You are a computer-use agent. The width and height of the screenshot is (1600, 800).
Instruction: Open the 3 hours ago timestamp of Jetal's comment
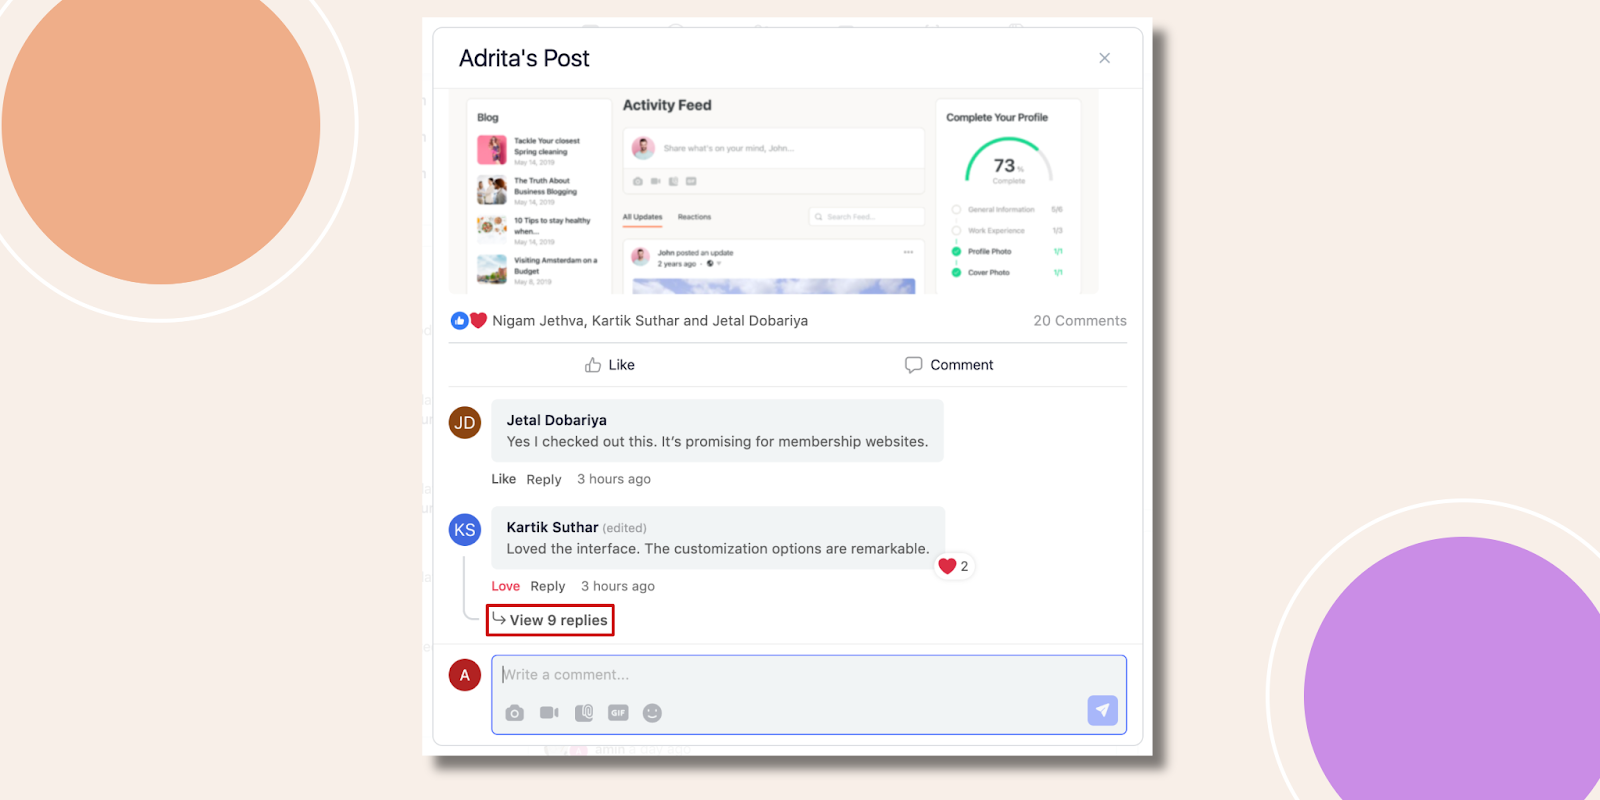coord(614,479)
